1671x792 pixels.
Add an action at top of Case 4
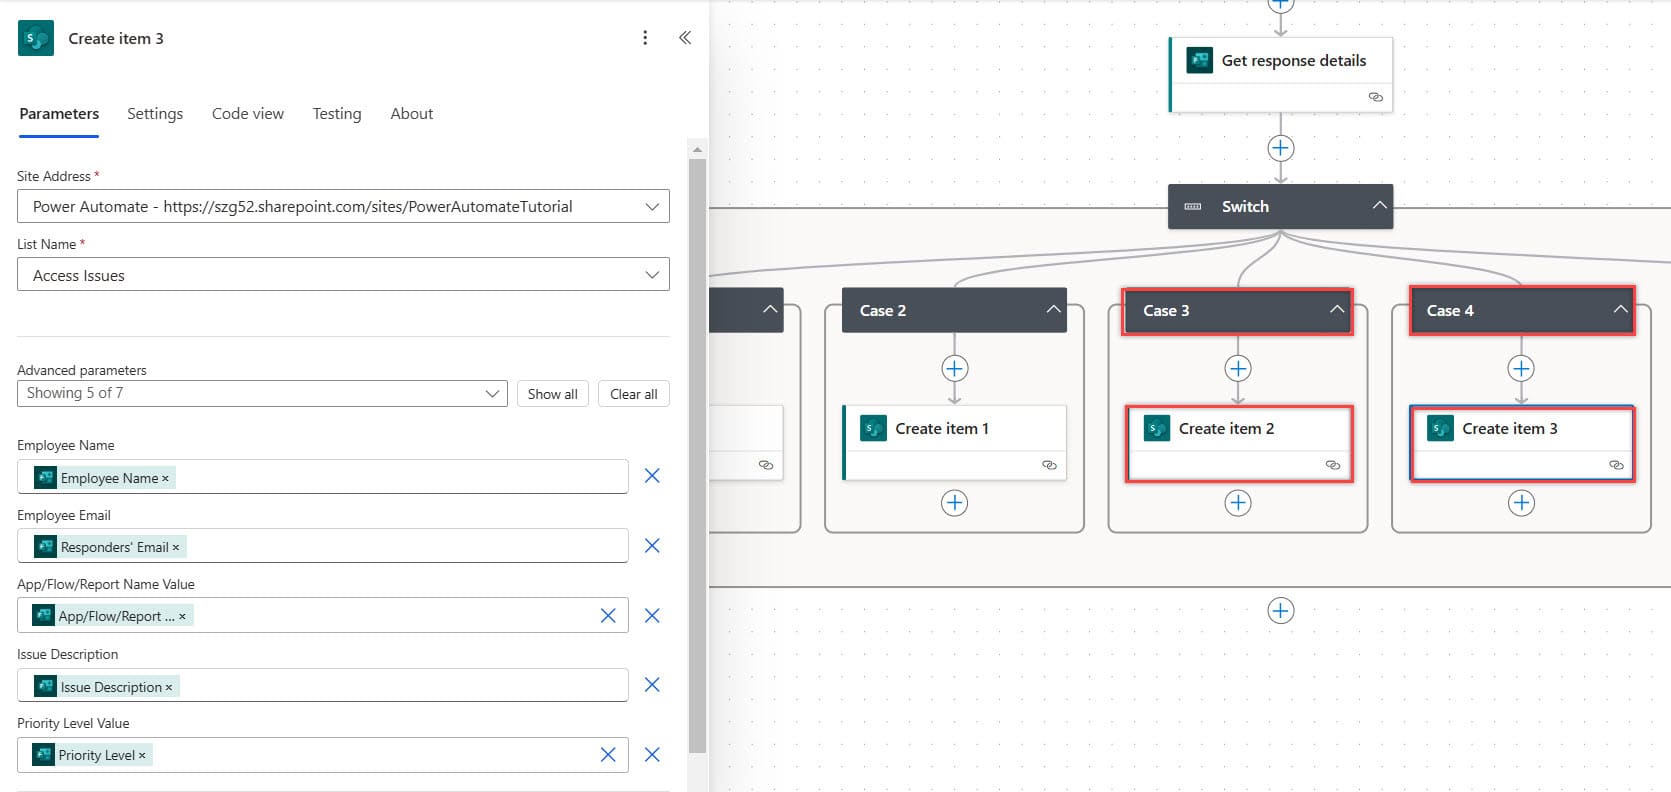(1521, 368)
